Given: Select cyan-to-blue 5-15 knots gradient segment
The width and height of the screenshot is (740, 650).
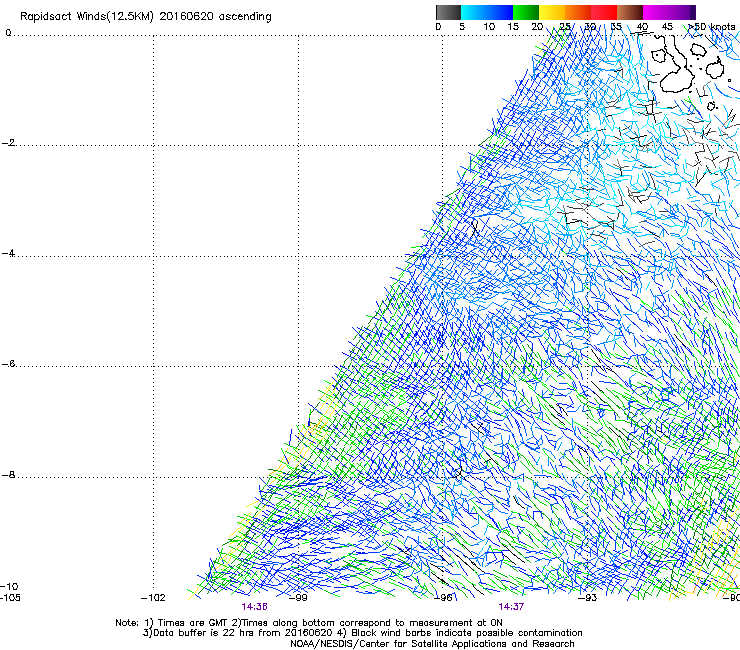Looking at the screenshot, I should 487,12.
